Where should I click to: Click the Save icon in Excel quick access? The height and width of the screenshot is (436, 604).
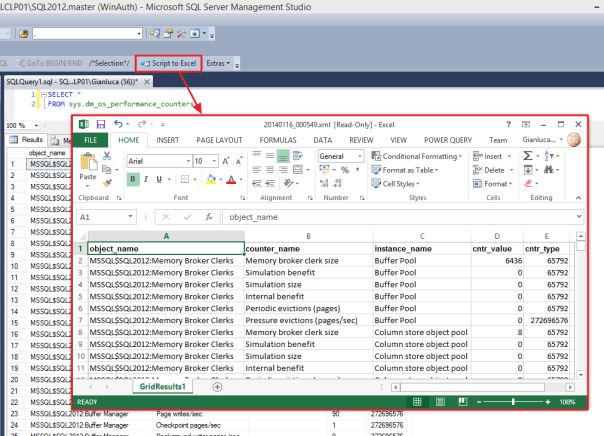(x=101, y=124)
